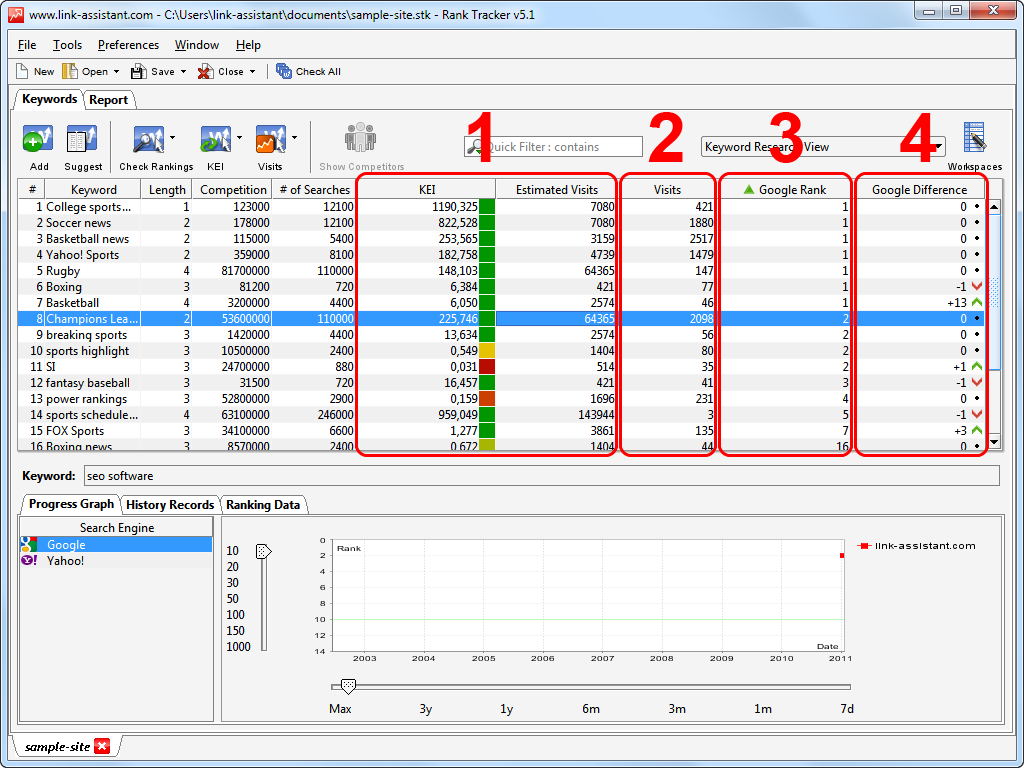Run Check All in toolbar
Screen dimensions: 1024x768
[x=308, y=71]
